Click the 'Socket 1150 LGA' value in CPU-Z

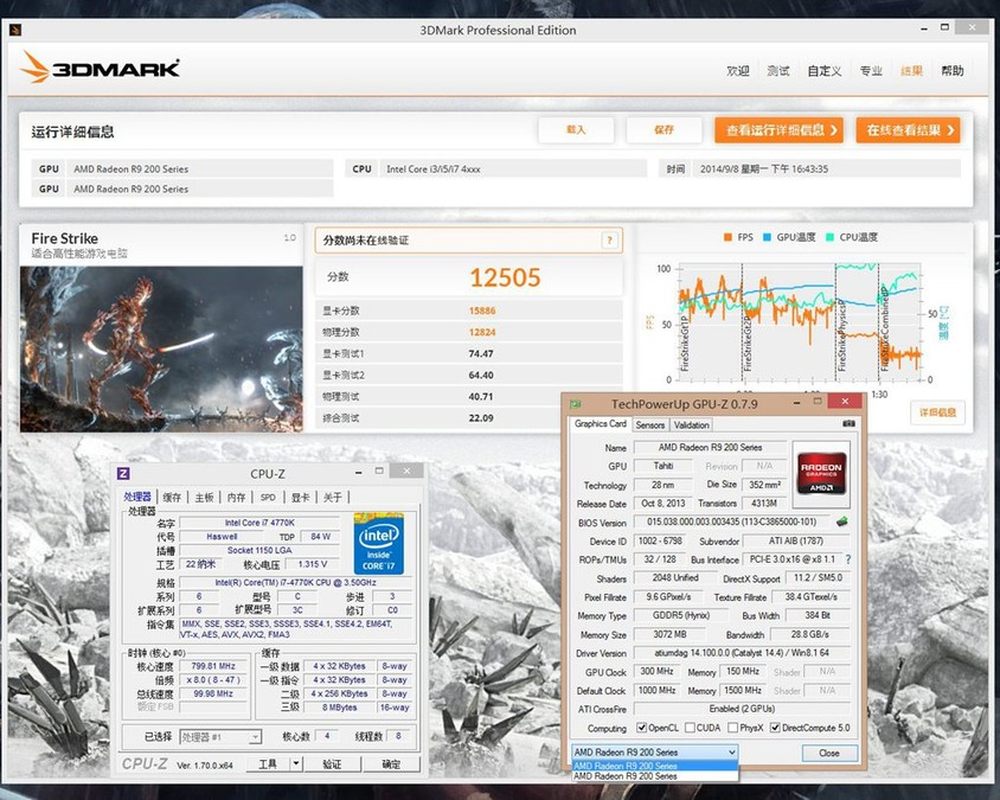(260, 550)
